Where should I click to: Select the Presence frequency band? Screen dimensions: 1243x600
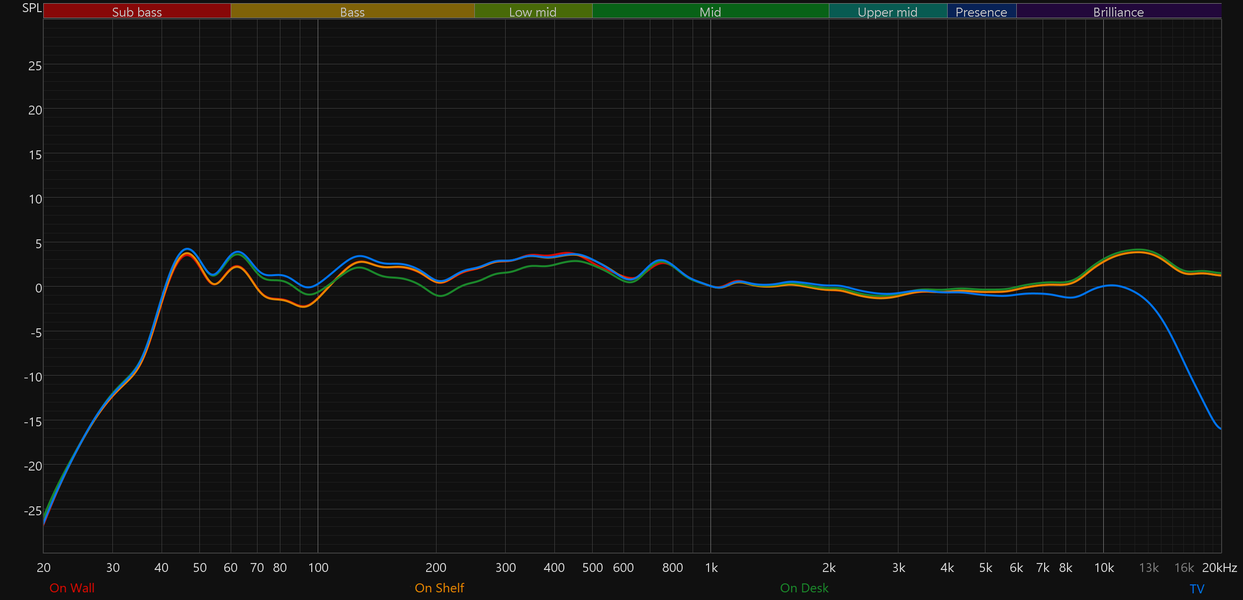(981, 12)
